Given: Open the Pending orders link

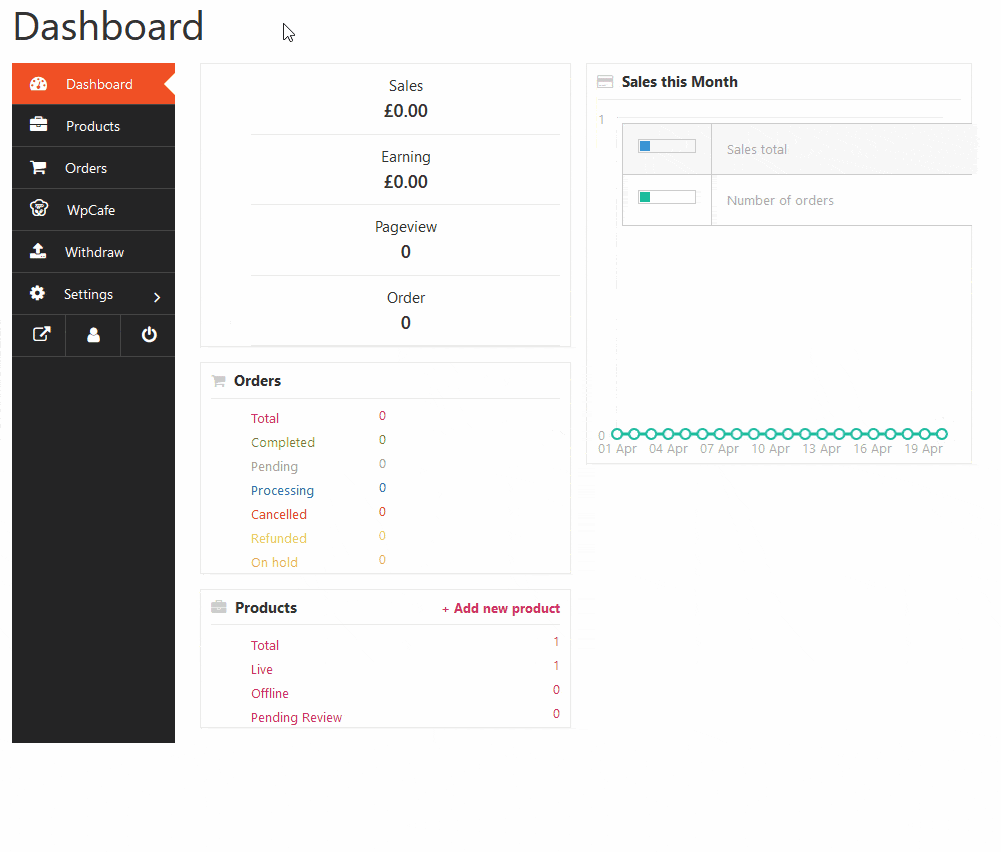Looking at the screenshot, I should click(x=275, y=467).
